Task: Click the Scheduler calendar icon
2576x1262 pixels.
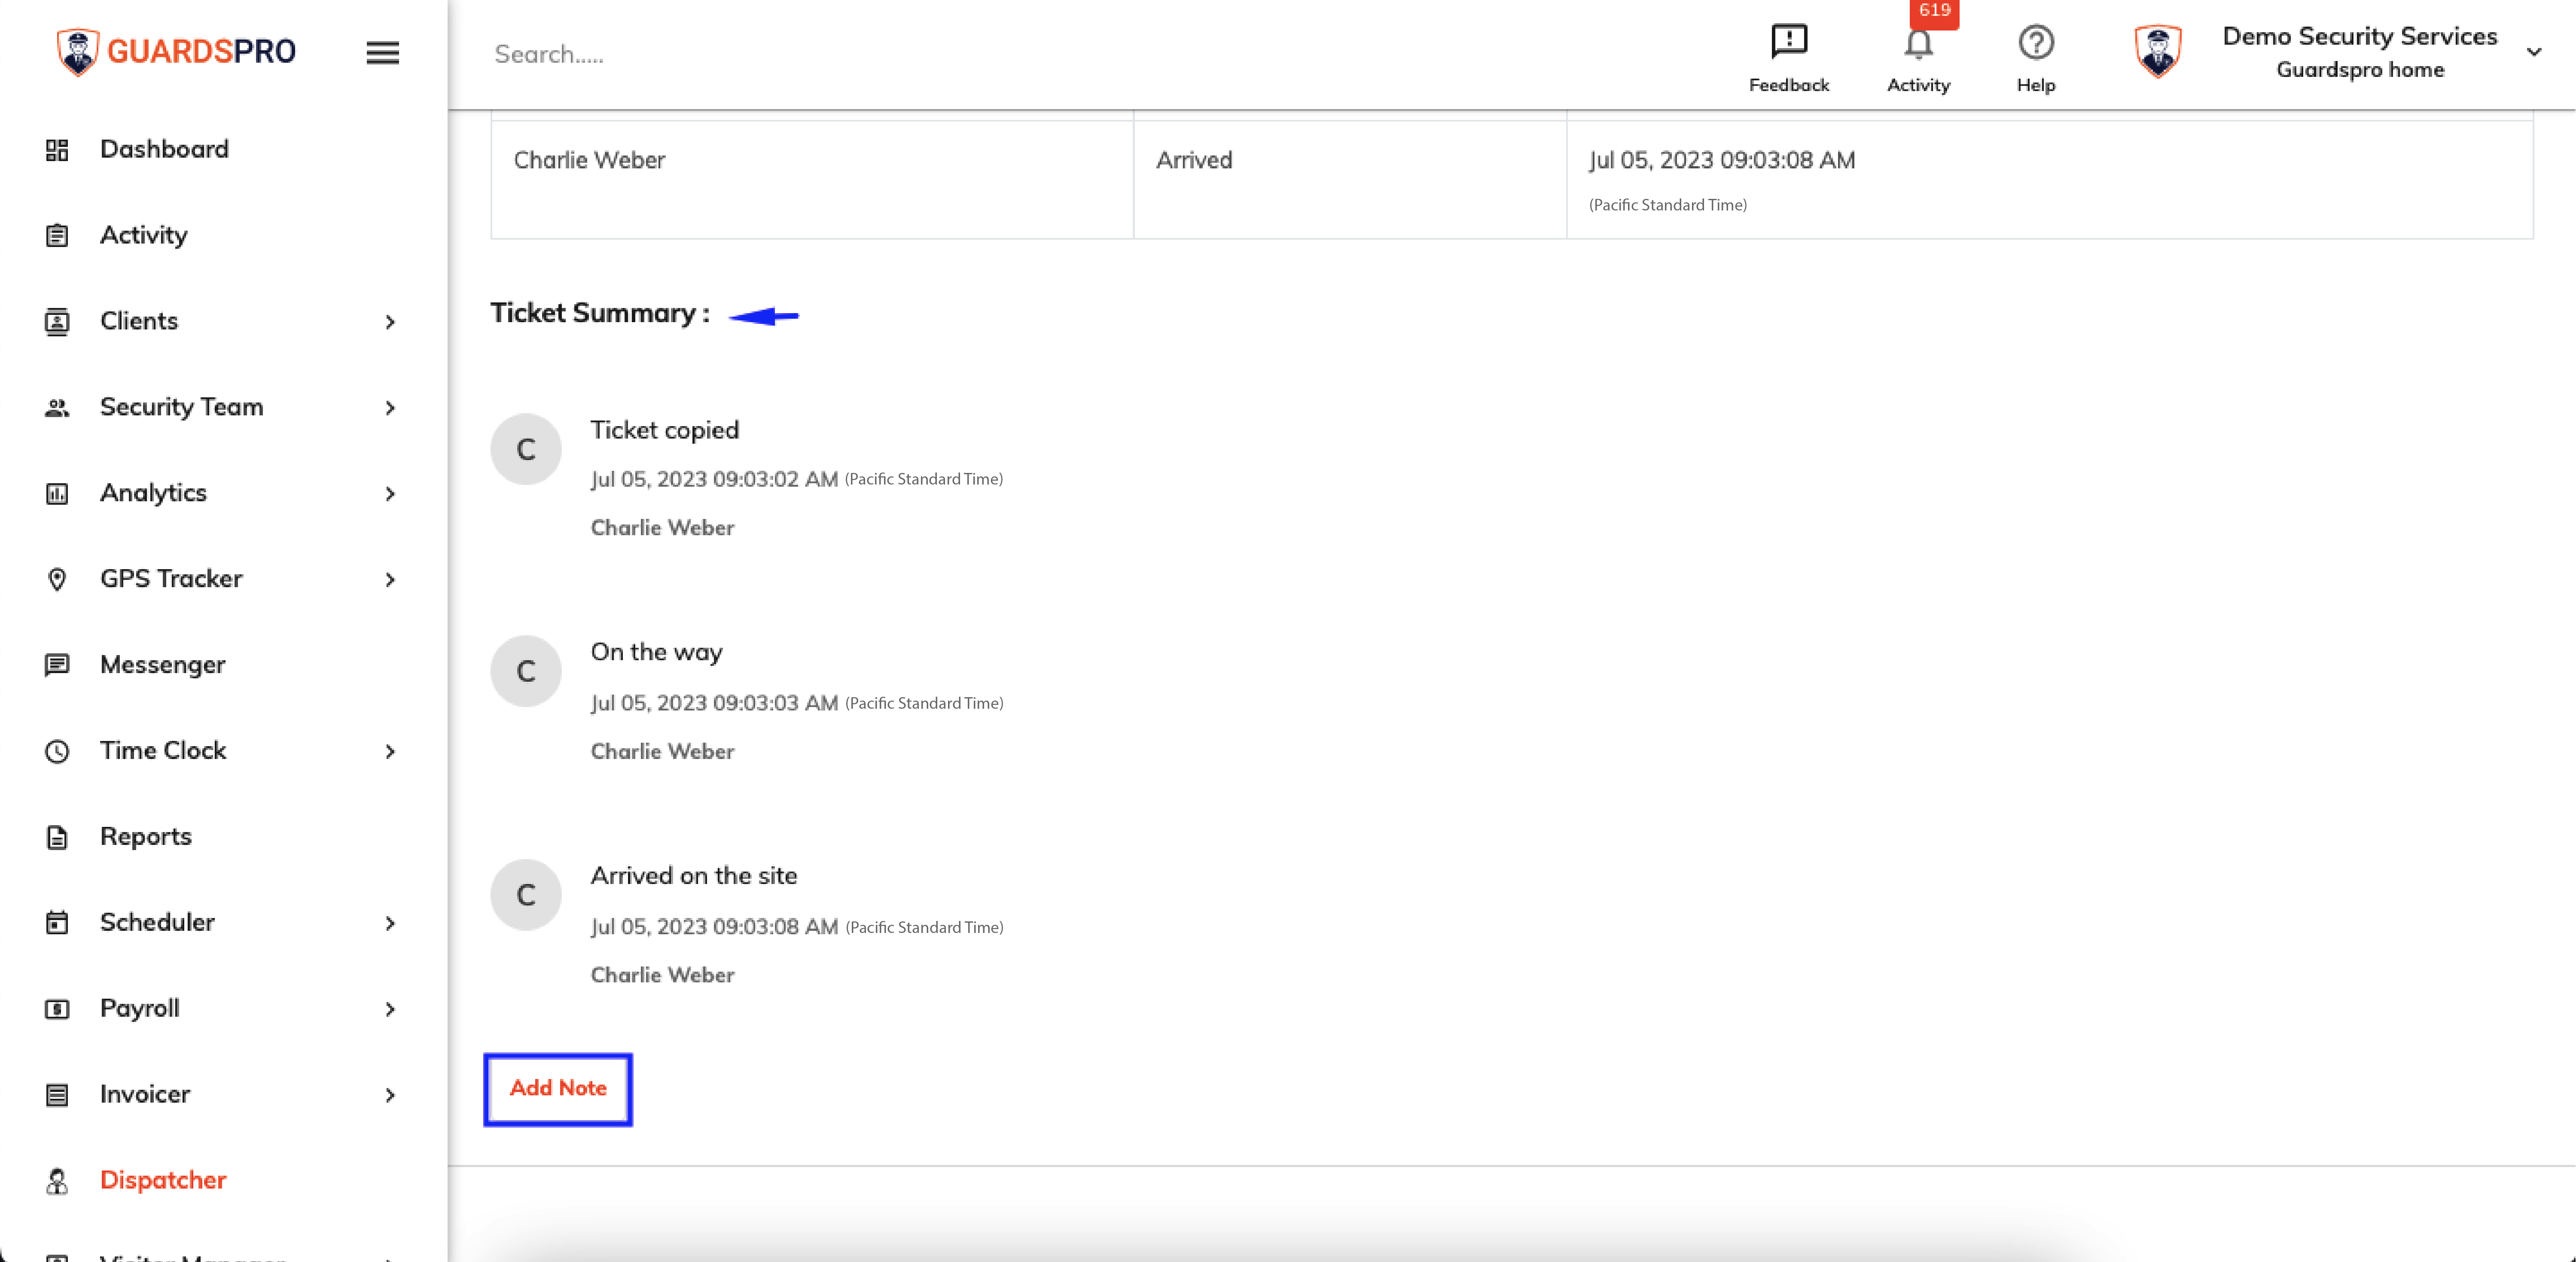Action: point(57,923)
